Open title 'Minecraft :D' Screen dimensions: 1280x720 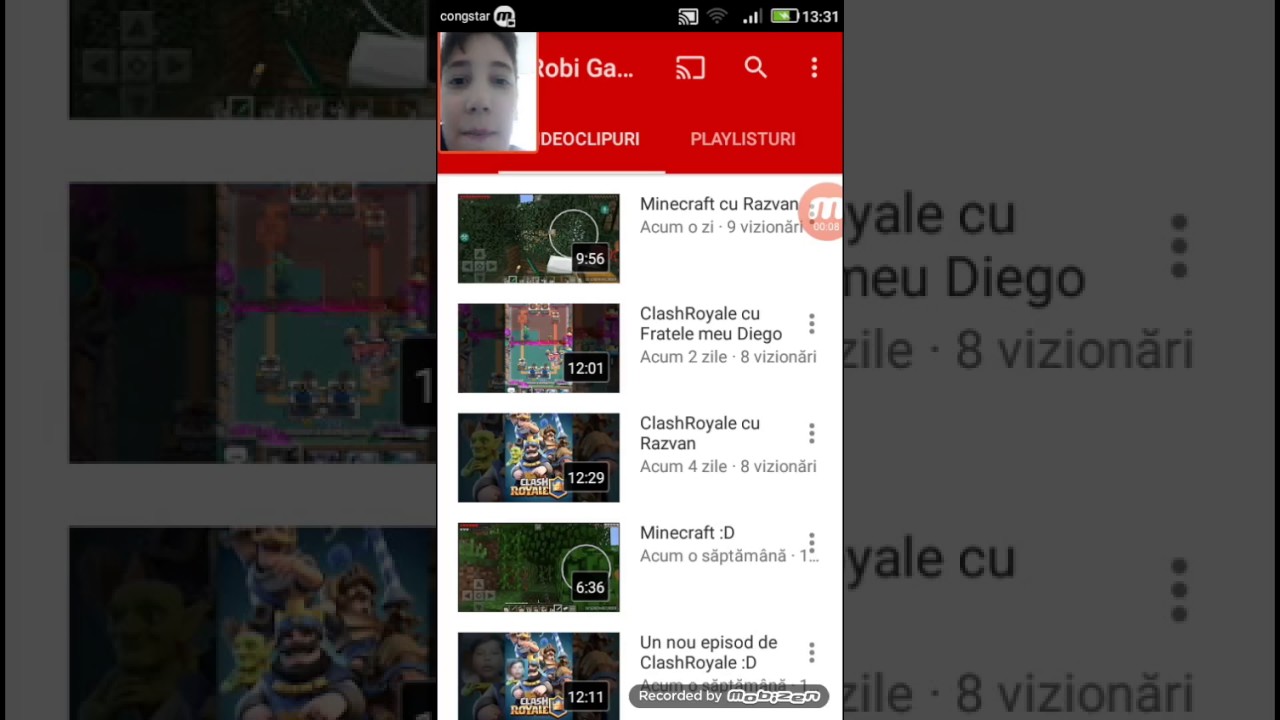pos(687,533)
